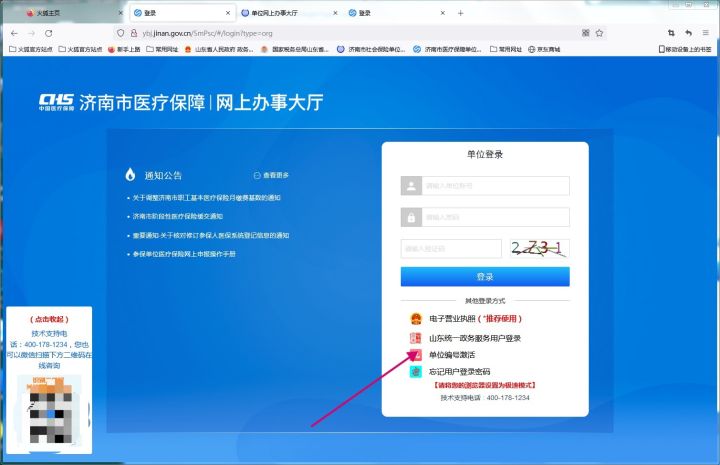Viewport: 720px width, 465px height.
Task: Close the 火狐主页 tab
Action: pos(120,13)
